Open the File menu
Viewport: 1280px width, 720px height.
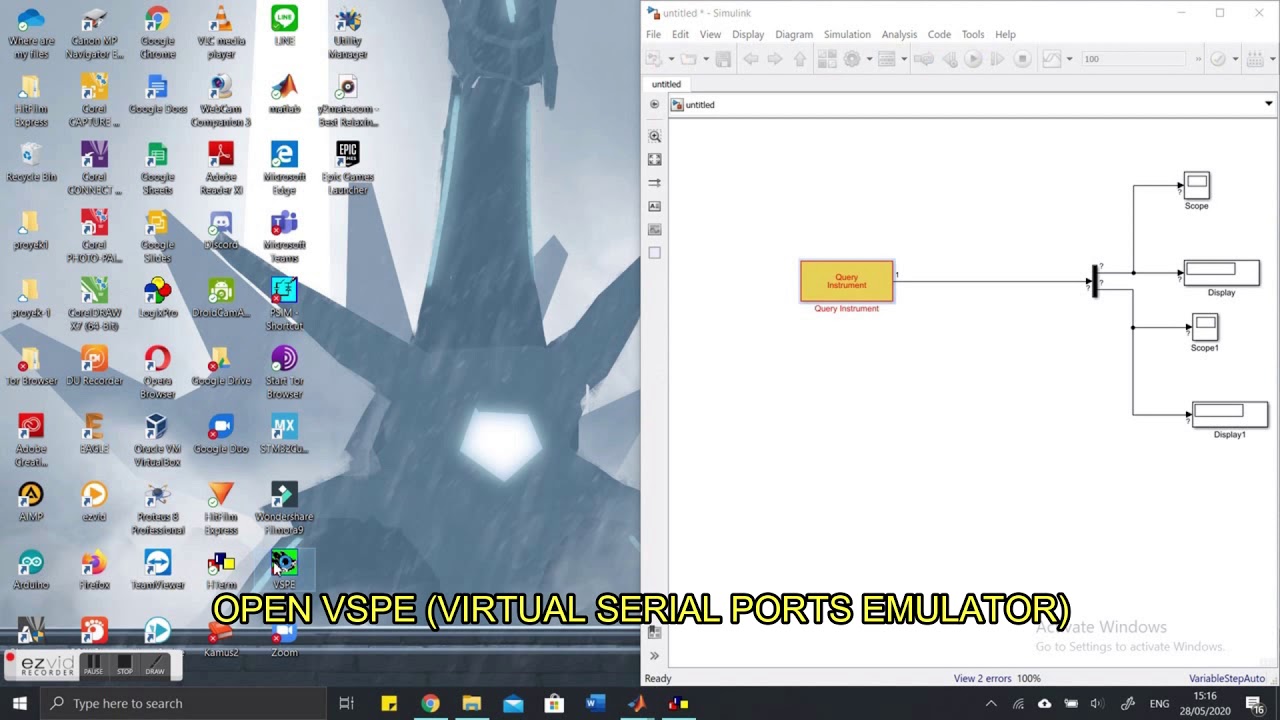coord(653,34)
